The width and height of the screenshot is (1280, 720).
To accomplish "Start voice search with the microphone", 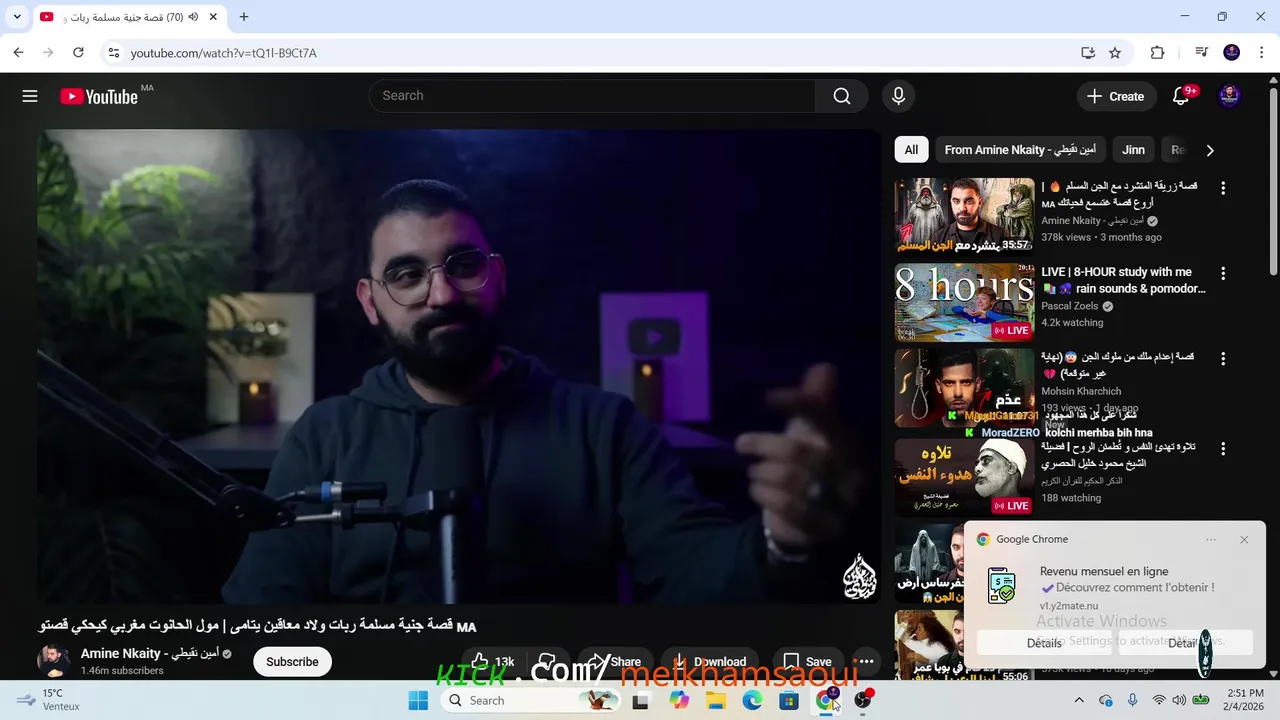I will (x=898, y=96).
